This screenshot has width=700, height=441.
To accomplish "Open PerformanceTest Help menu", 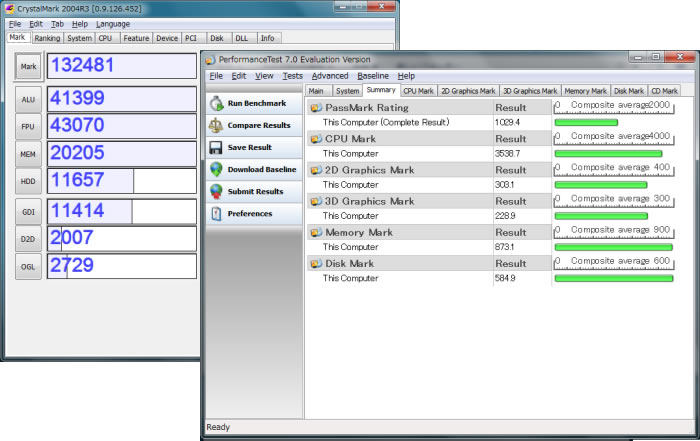I will coord(406,76).
